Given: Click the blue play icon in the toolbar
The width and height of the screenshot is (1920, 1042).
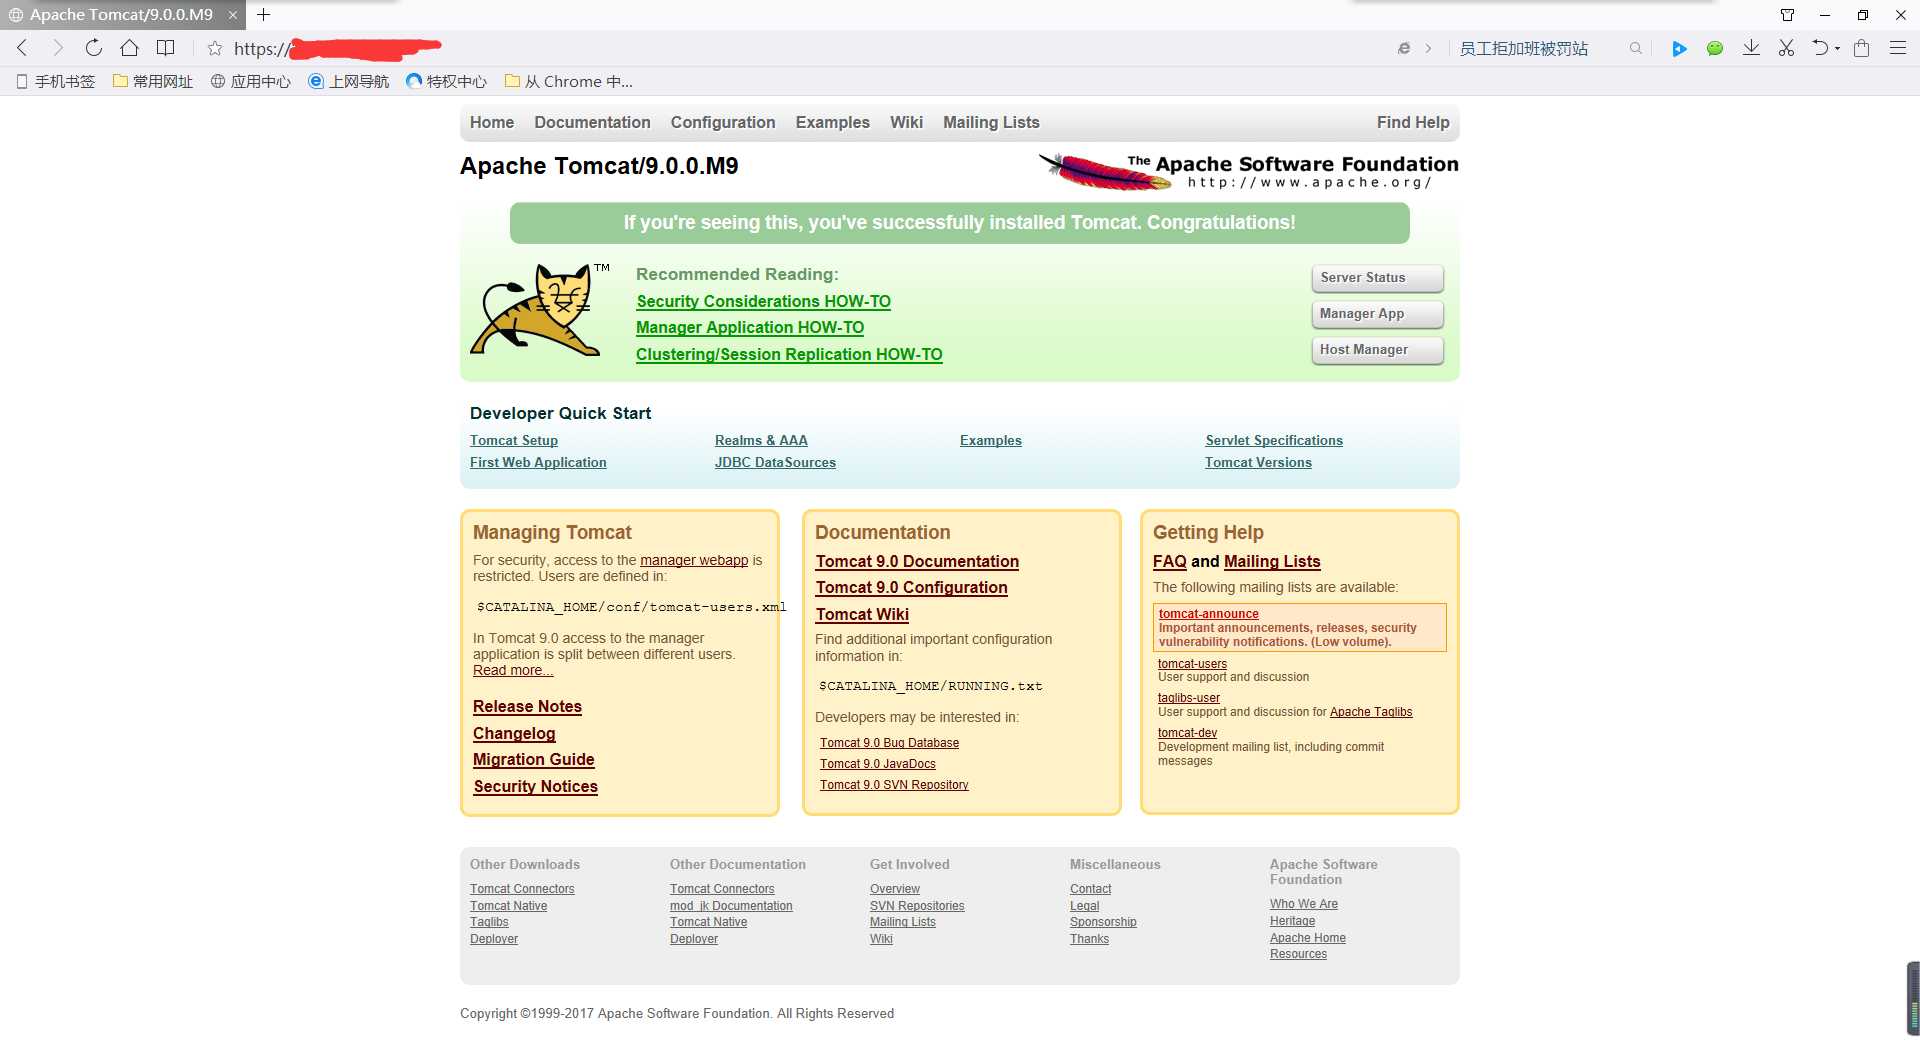Looking at the screenshot, I should pos(1679,48).
